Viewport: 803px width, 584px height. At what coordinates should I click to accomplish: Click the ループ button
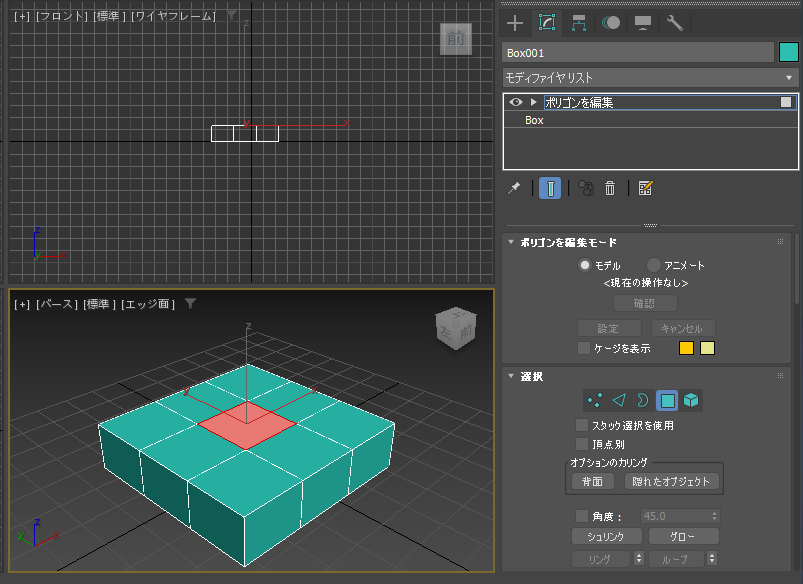point(676,559)
